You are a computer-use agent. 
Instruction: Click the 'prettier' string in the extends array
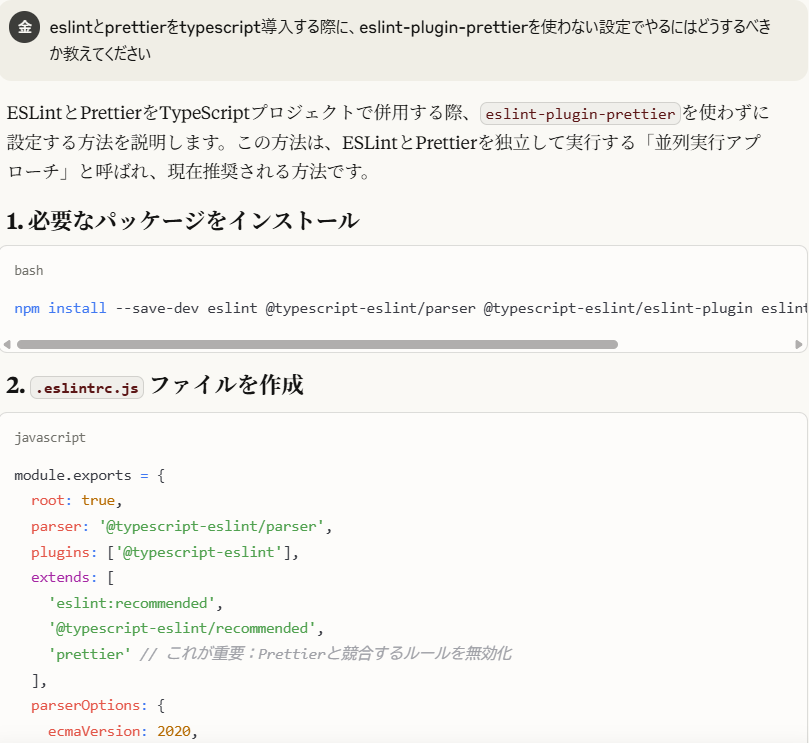coord(89,654)
